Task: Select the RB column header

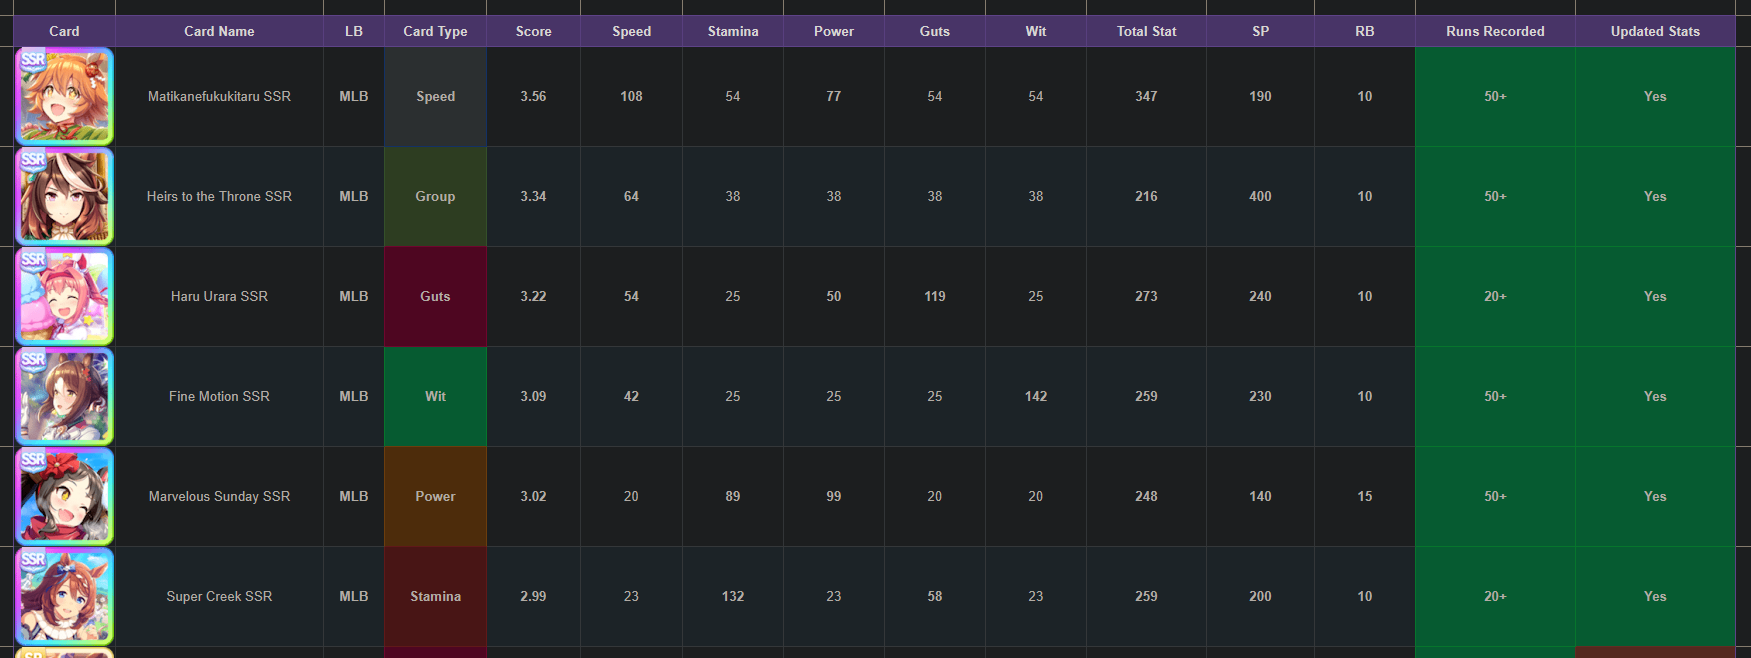Action: tap(1365, 31)
